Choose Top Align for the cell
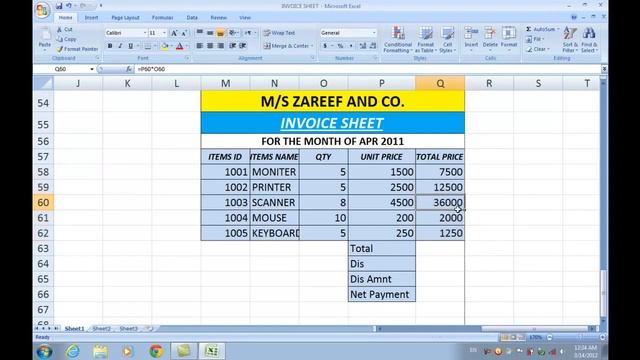The image size is (640, 360). click(200, 33)
